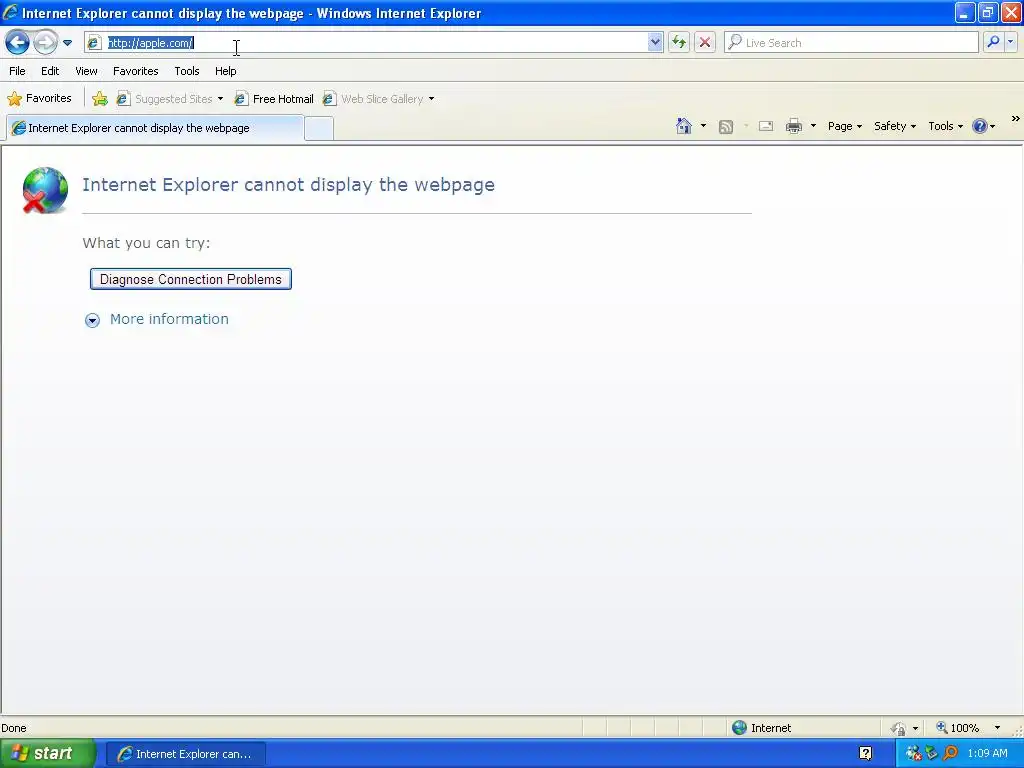This screenshot has width=1024, height=768.
Task: Open the File menu
Action: click(18, 71)
